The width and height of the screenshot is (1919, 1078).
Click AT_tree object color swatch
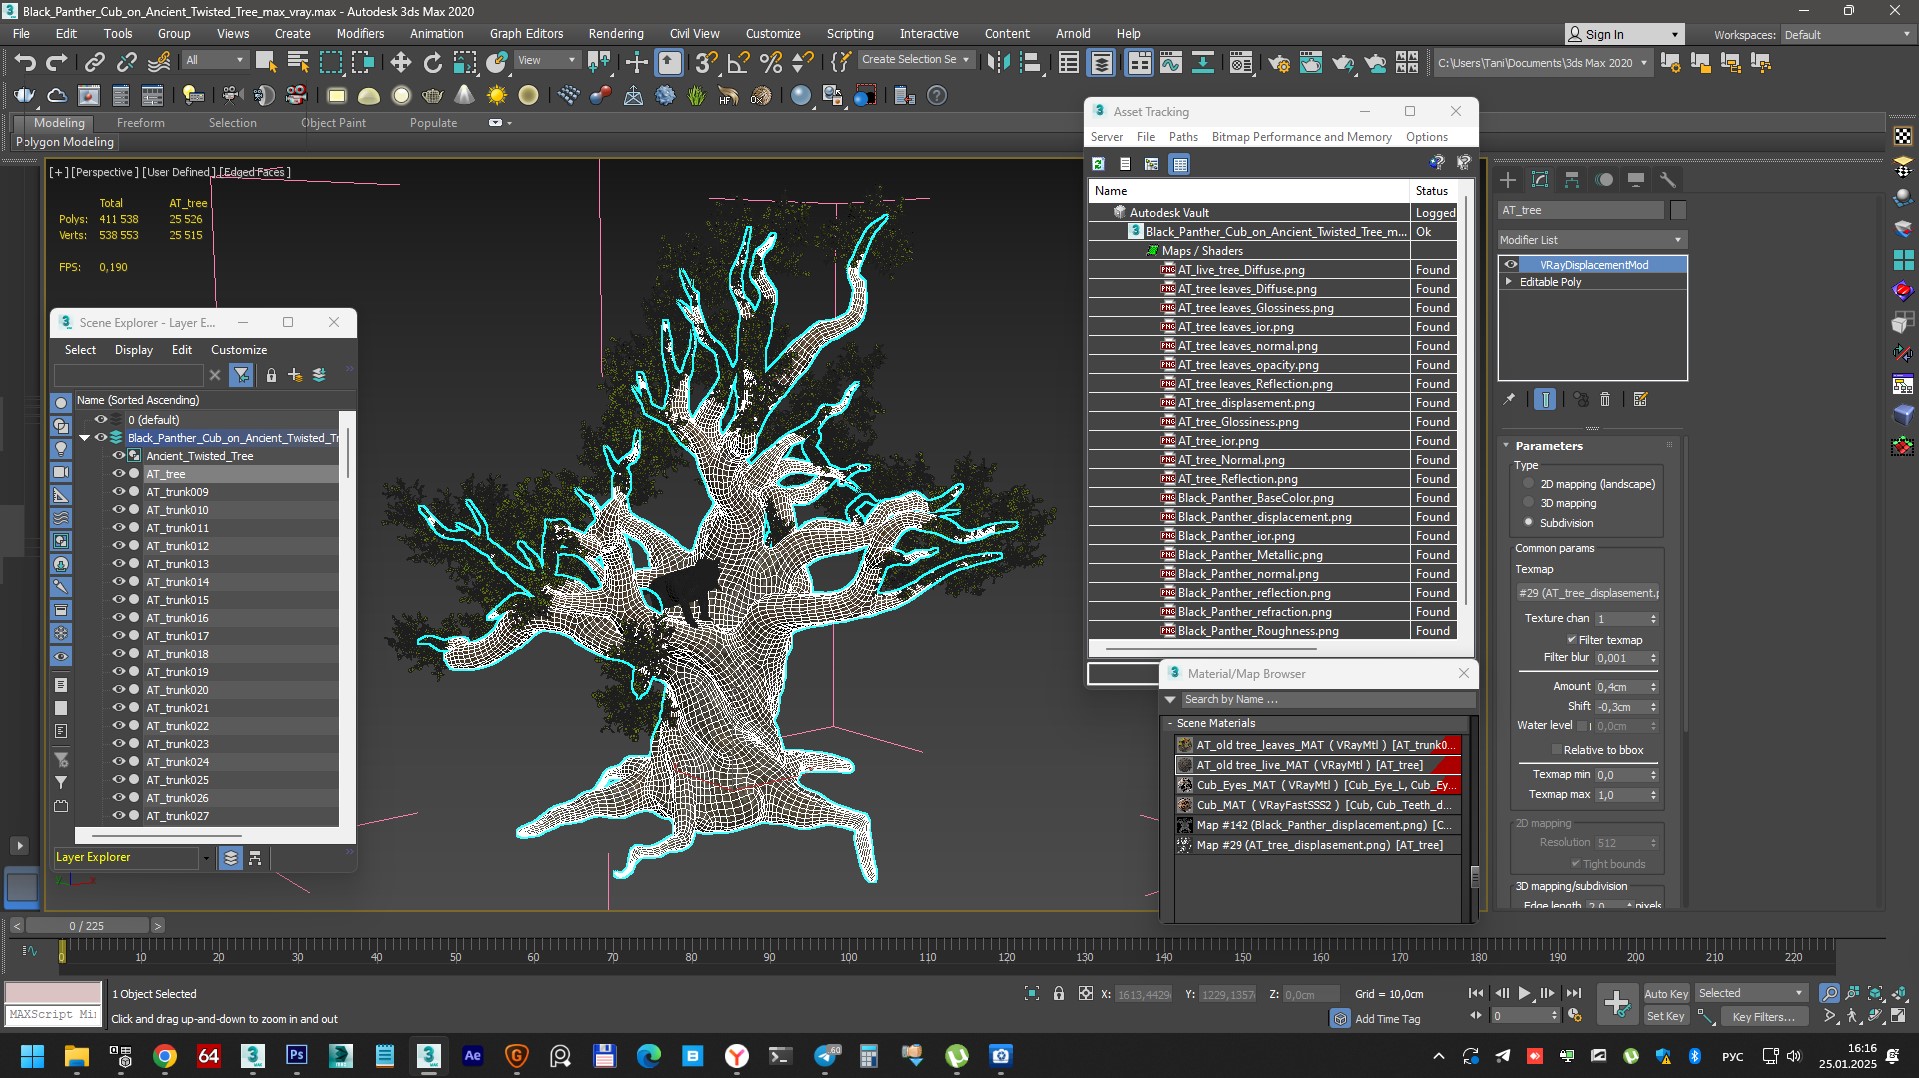click(x=1678, y=210)
